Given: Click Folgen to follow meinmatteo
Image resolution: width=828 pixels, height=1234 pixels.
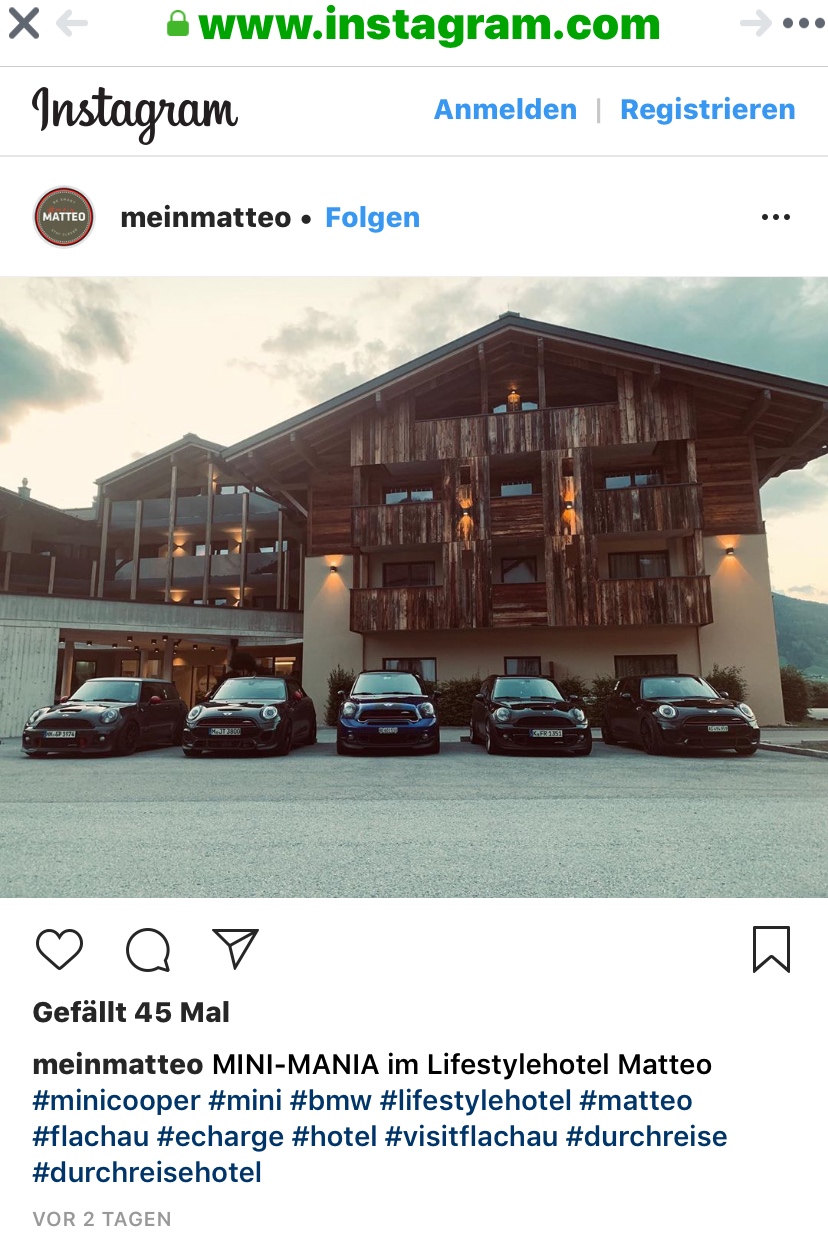Looking at the screenshot, I should click(x=372, y=218).
